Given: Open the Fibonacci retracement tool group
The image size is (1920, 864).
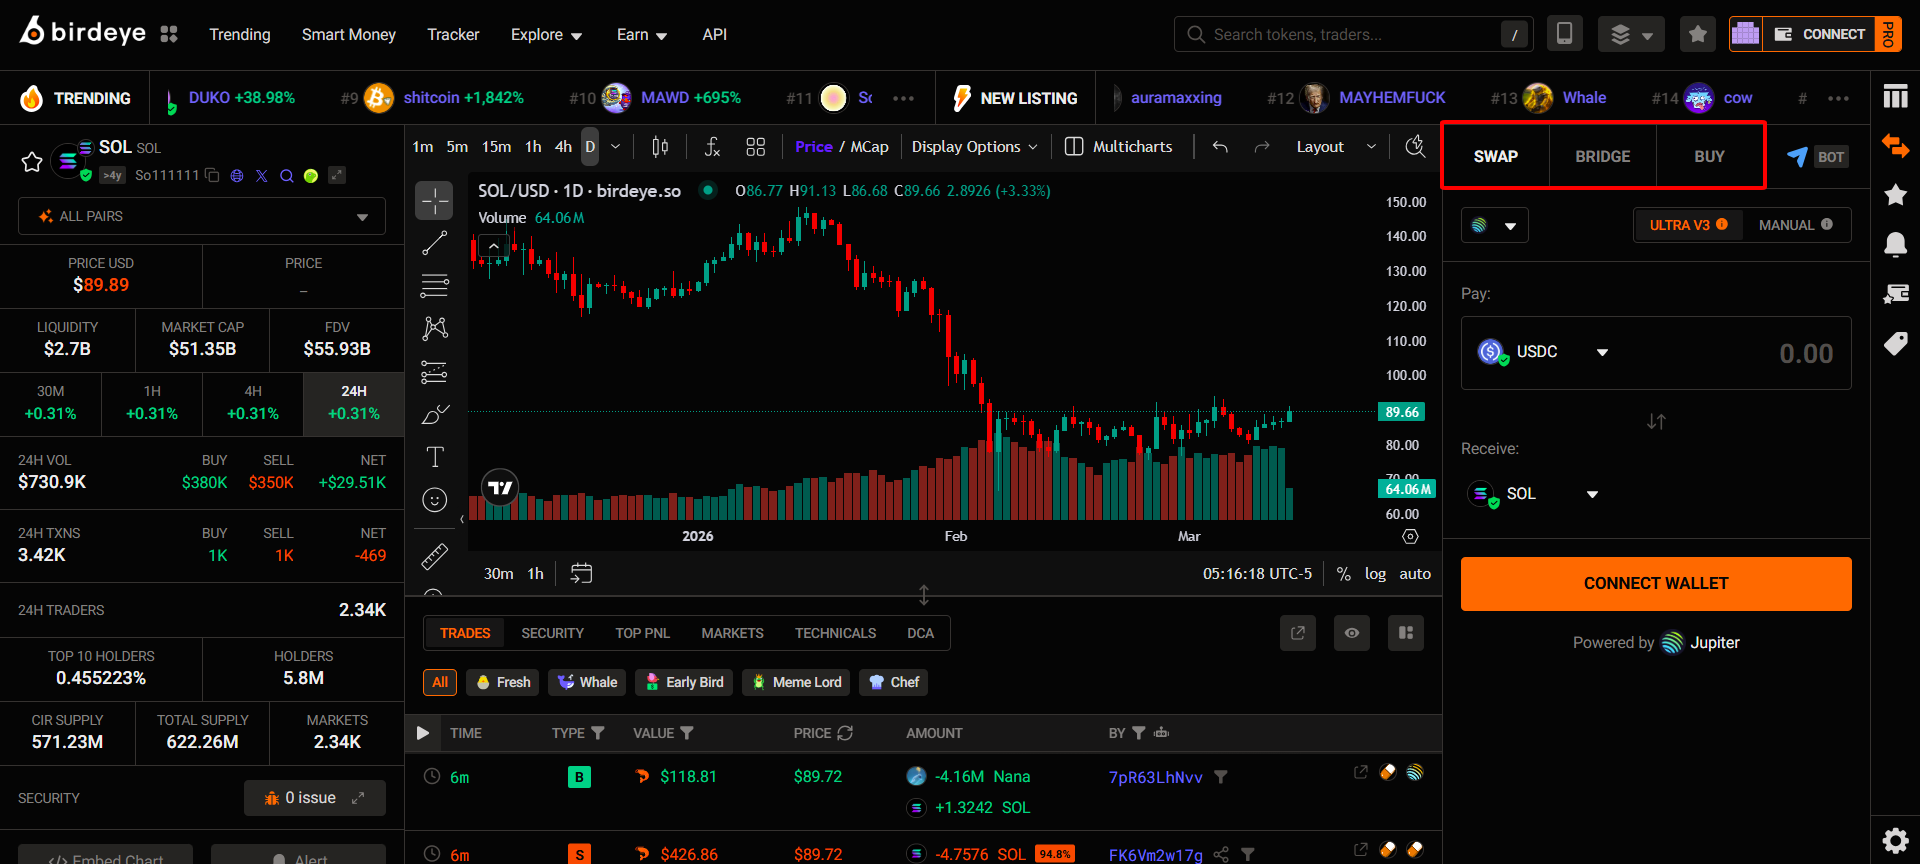Looking at the screenshot, I should [x=435, y=286].
